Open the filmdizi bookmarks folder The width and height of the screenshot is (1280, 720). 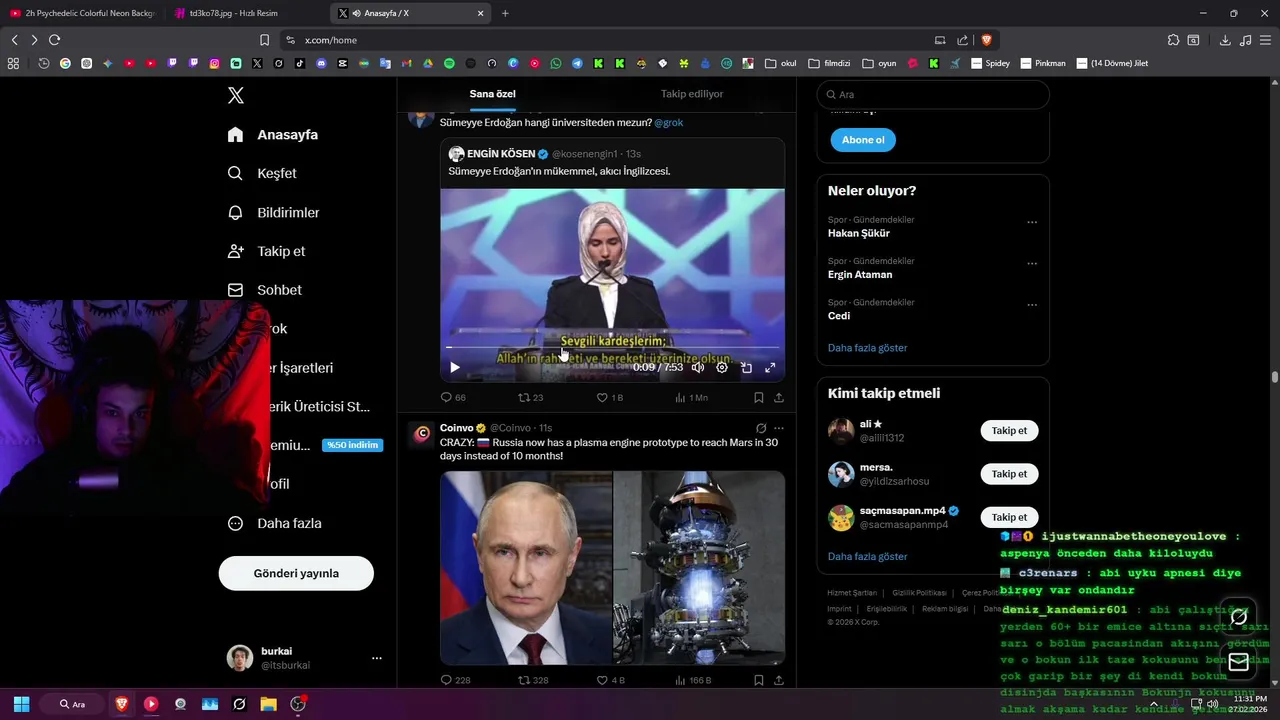click(829, 63)
